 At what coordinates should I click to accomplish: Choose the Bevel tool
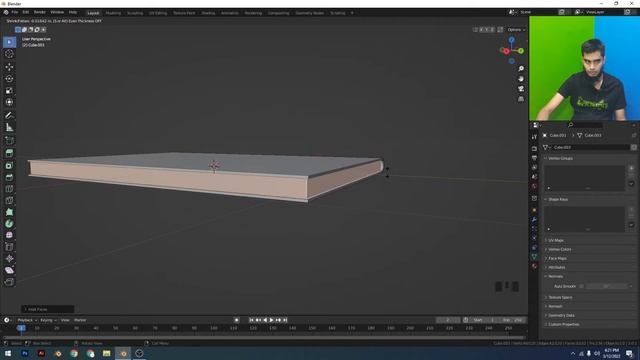click(x=9, y=177)
